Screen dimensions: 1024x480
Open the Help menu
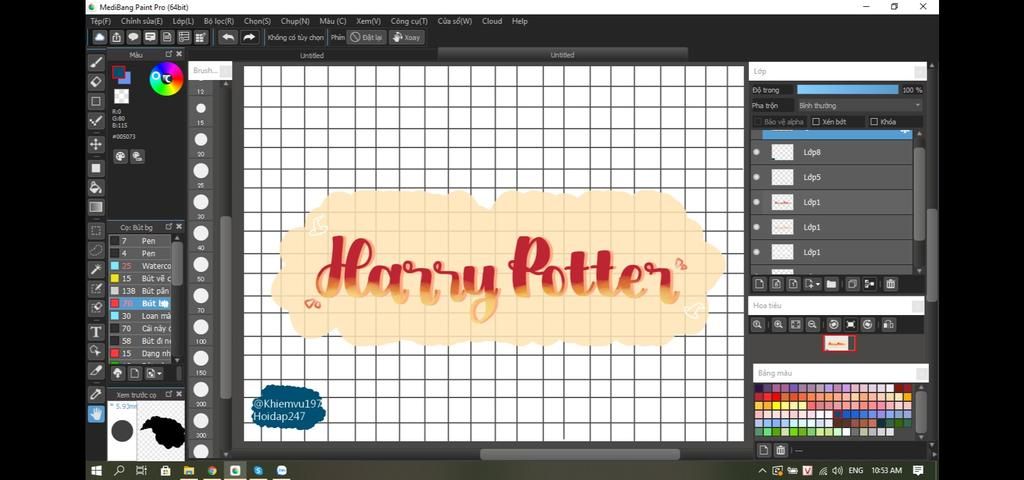click(x=520, y=22)
